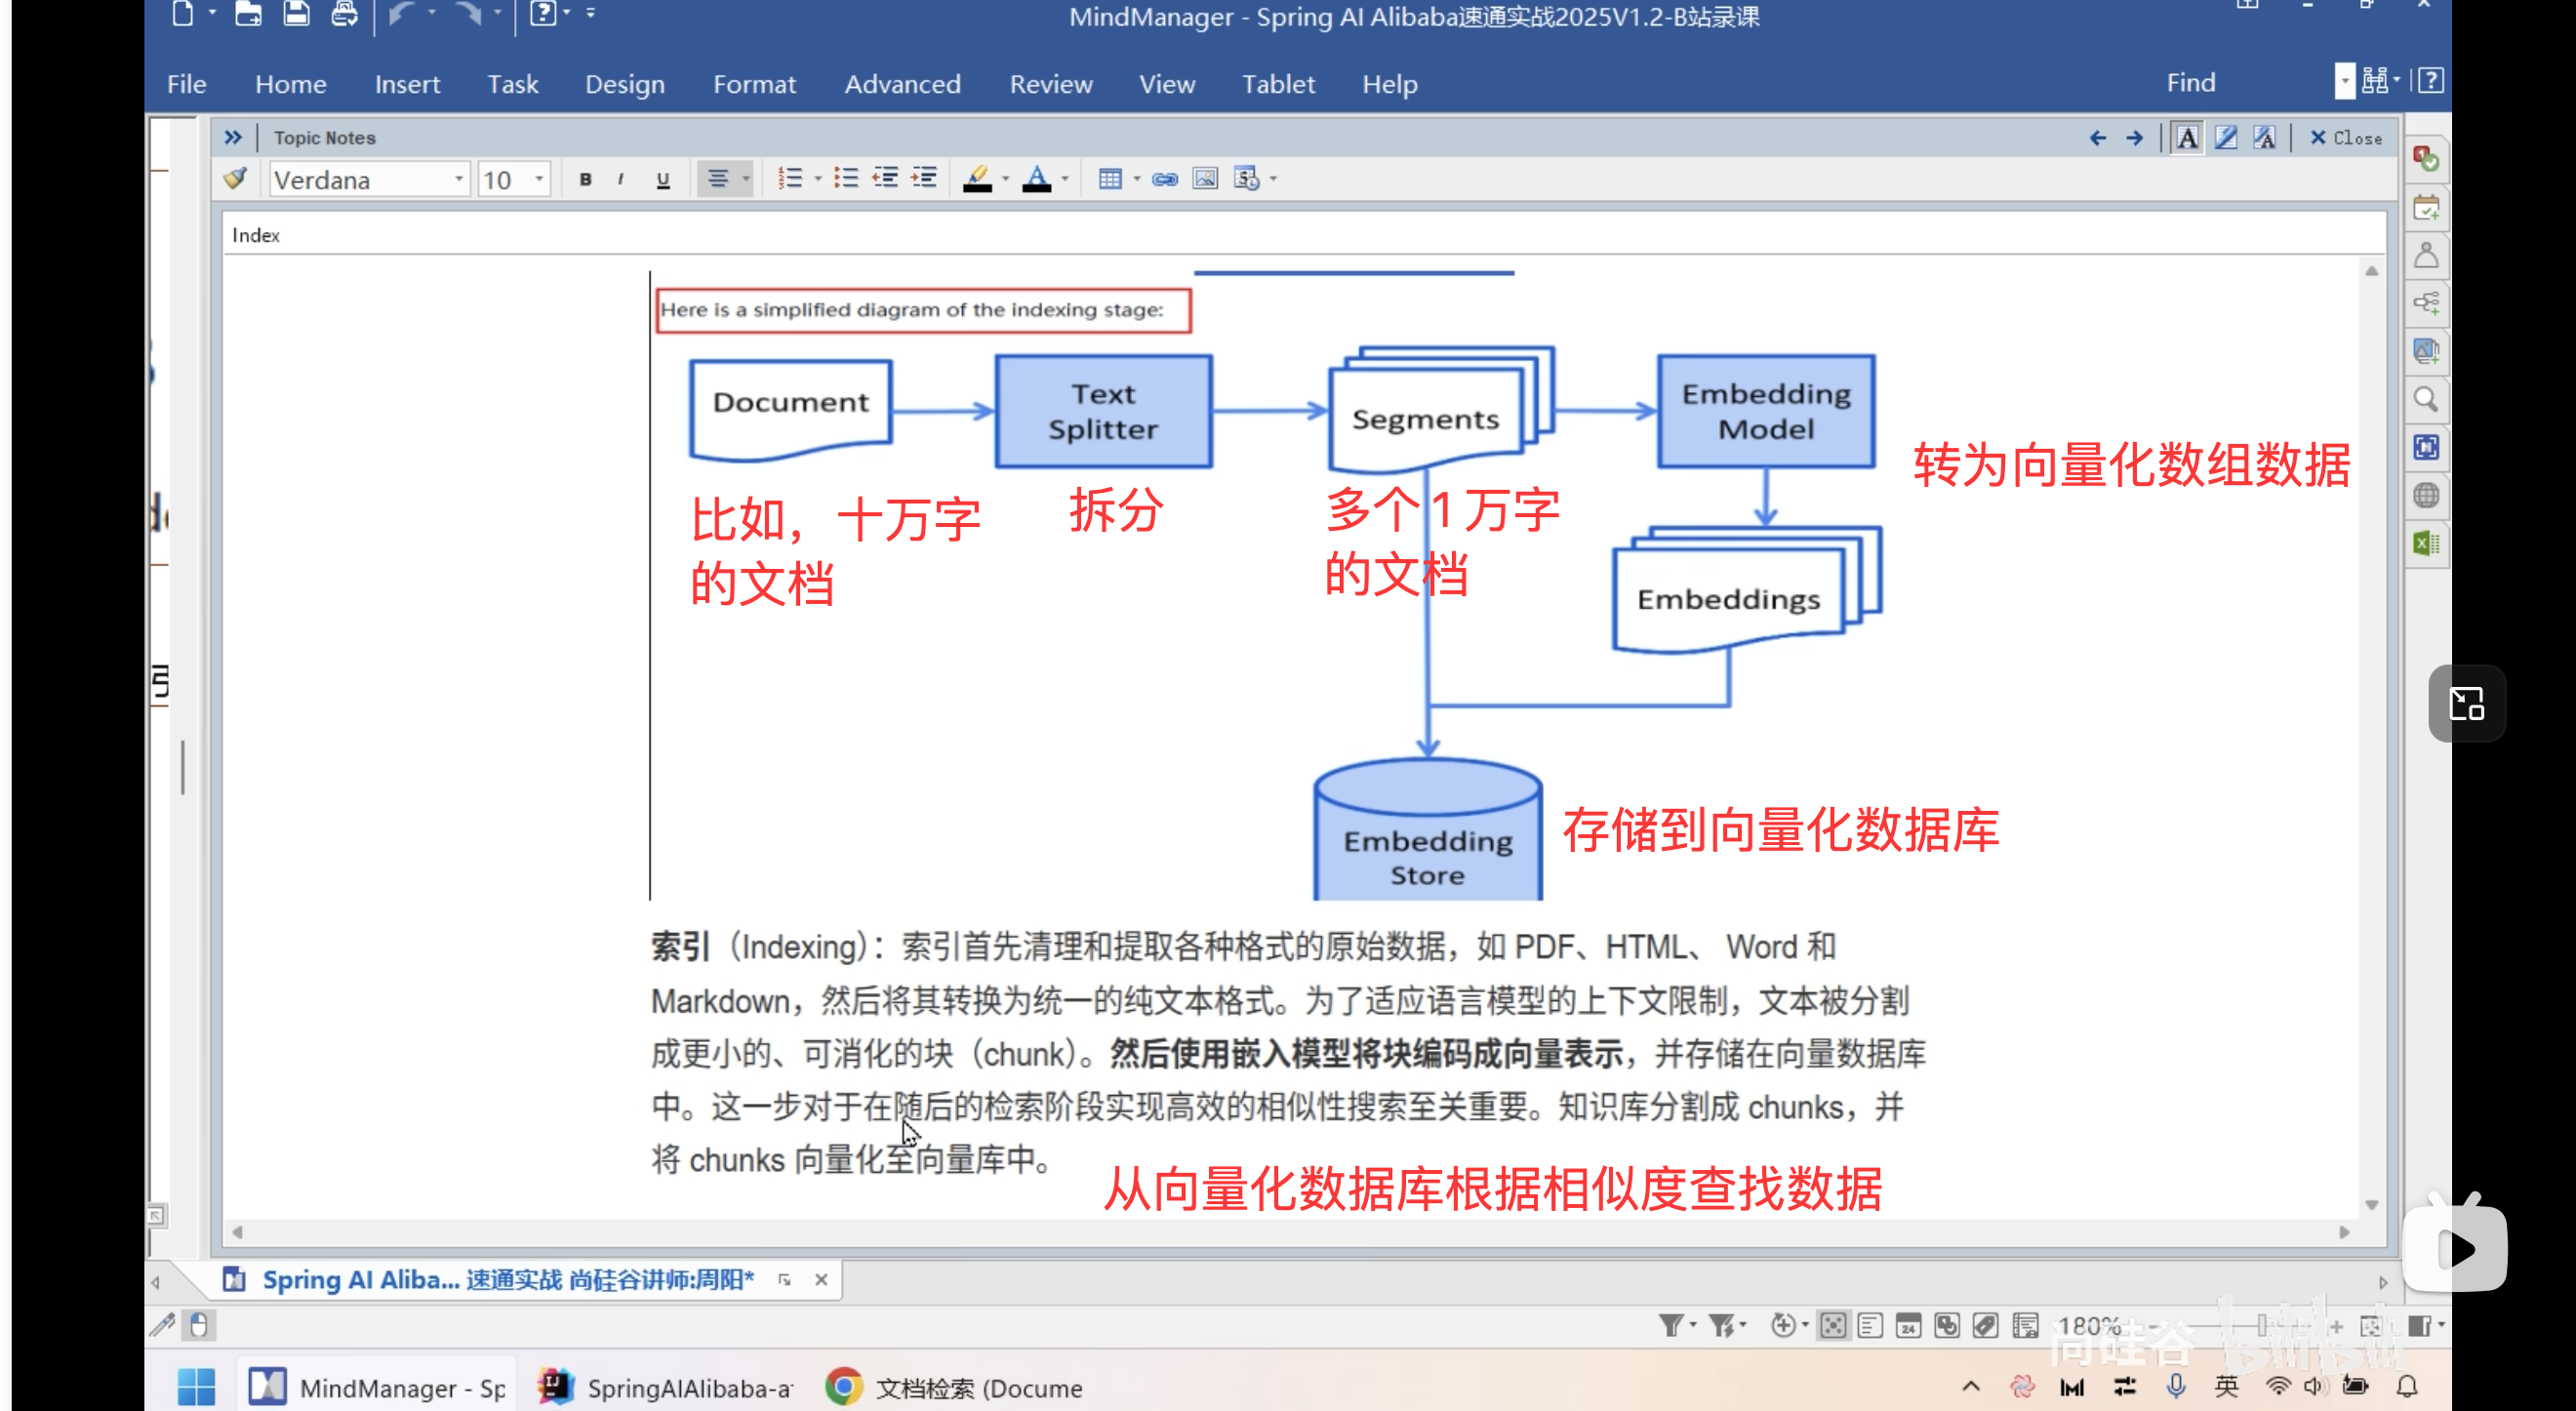The height and width of the screenshot is (1411, 2576).
Task: Open the Insert Hyperlink tool in Topic Notes
Action: click(x=1163, y=179)
